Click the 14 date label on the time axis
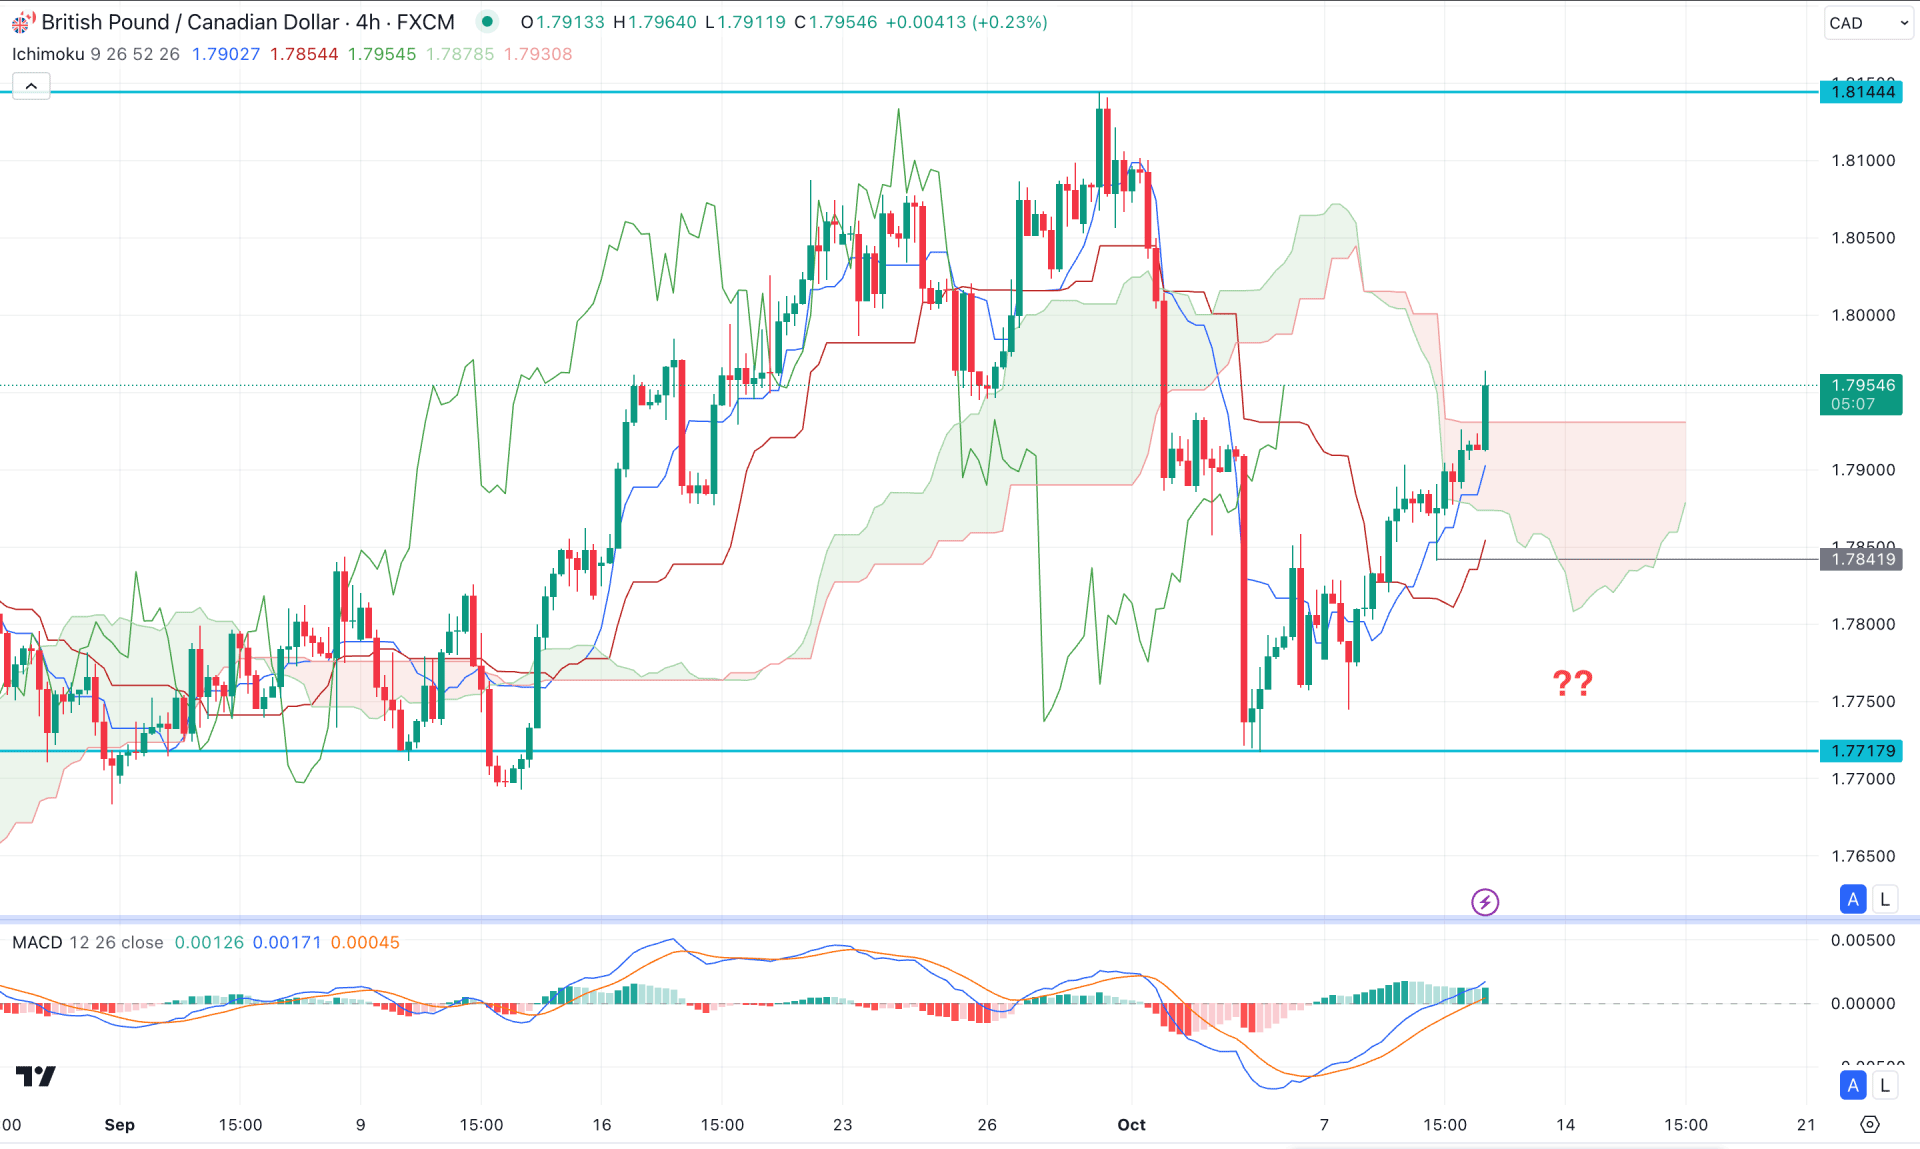 click(x=1565, y=1125)
